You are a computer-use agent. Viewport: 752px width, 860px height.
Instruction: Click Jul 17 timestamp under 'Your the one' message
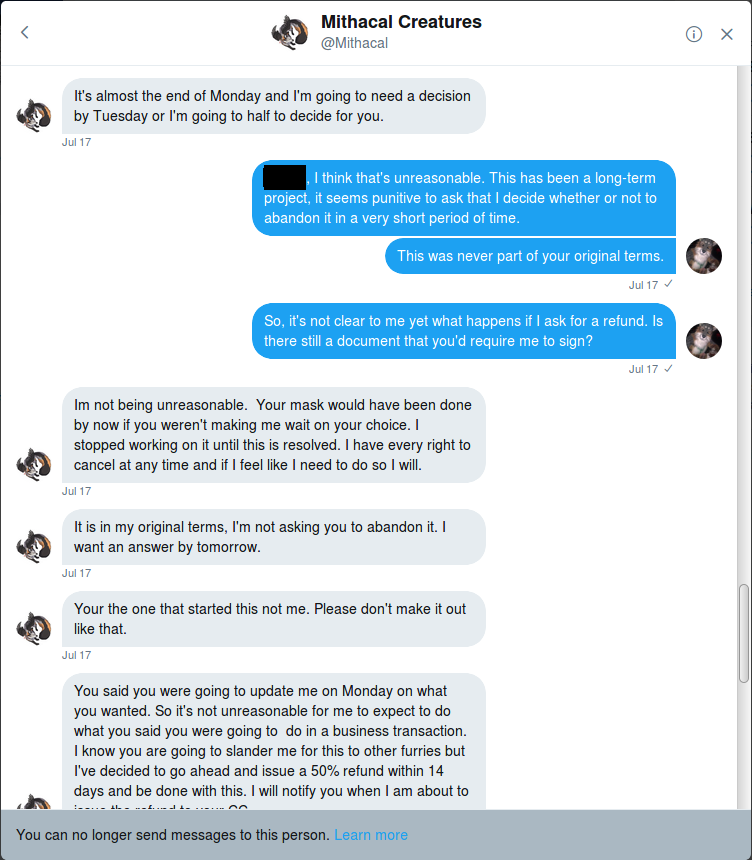click(x=76, y=655)
